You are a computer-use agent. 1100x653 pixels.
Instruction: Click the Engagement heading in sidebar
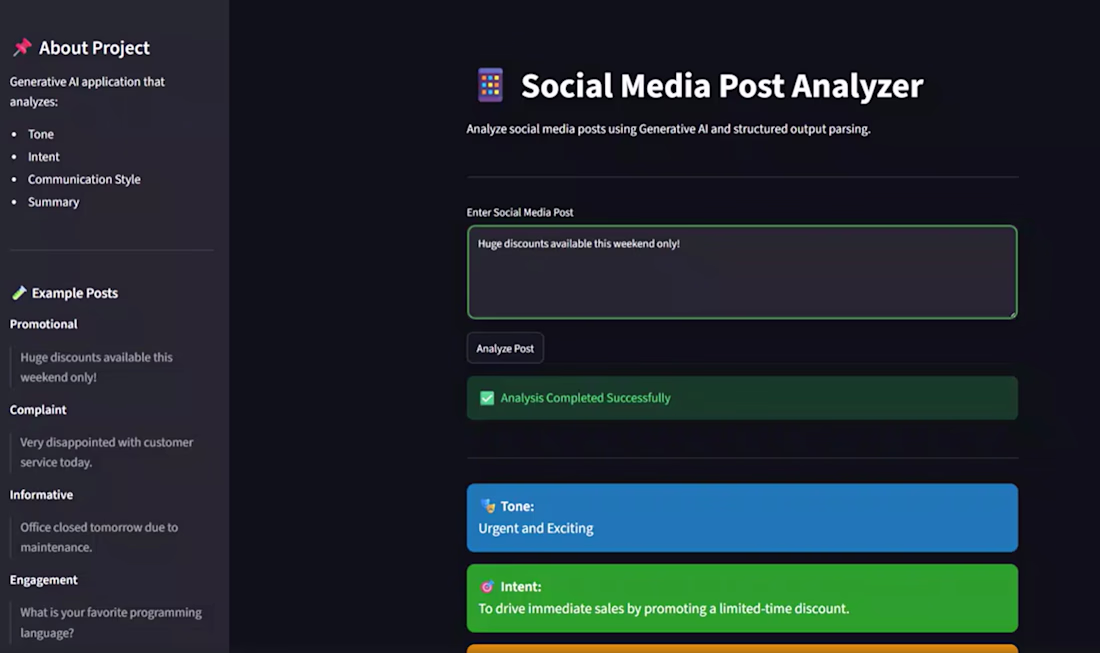[43, 579]
